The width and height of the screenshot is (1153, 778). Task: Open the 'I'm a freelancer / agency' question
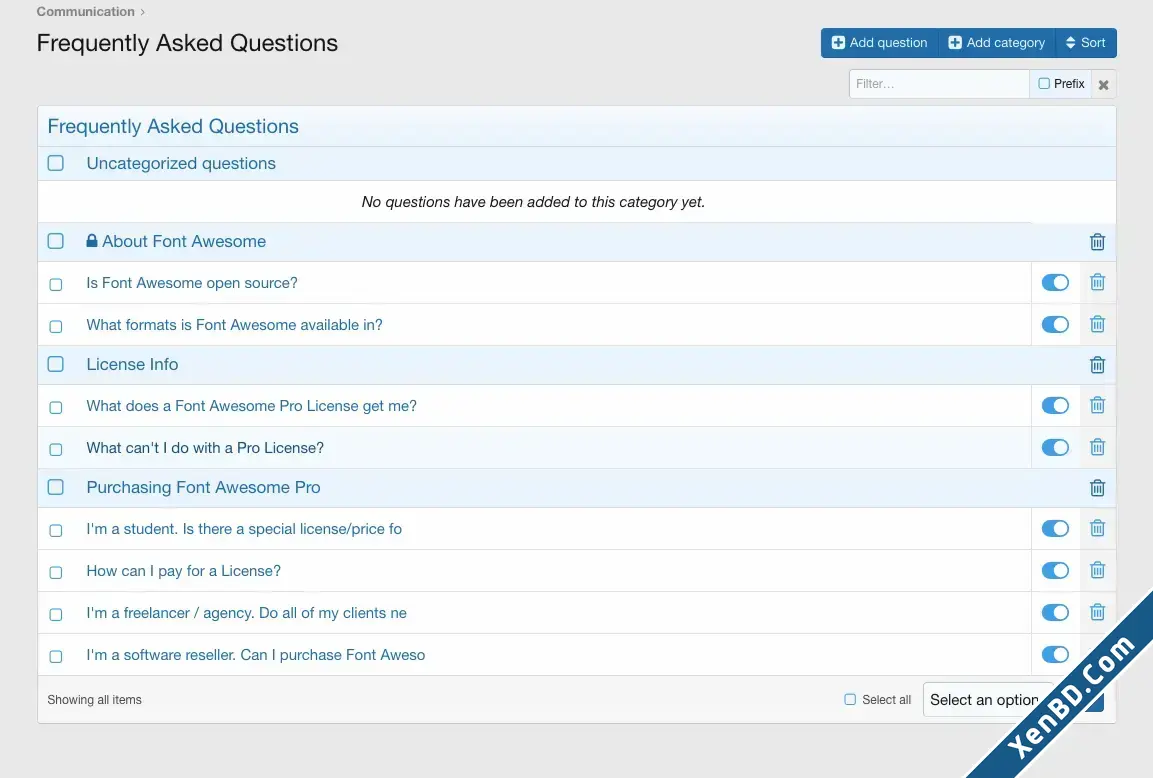click(246, 613)
